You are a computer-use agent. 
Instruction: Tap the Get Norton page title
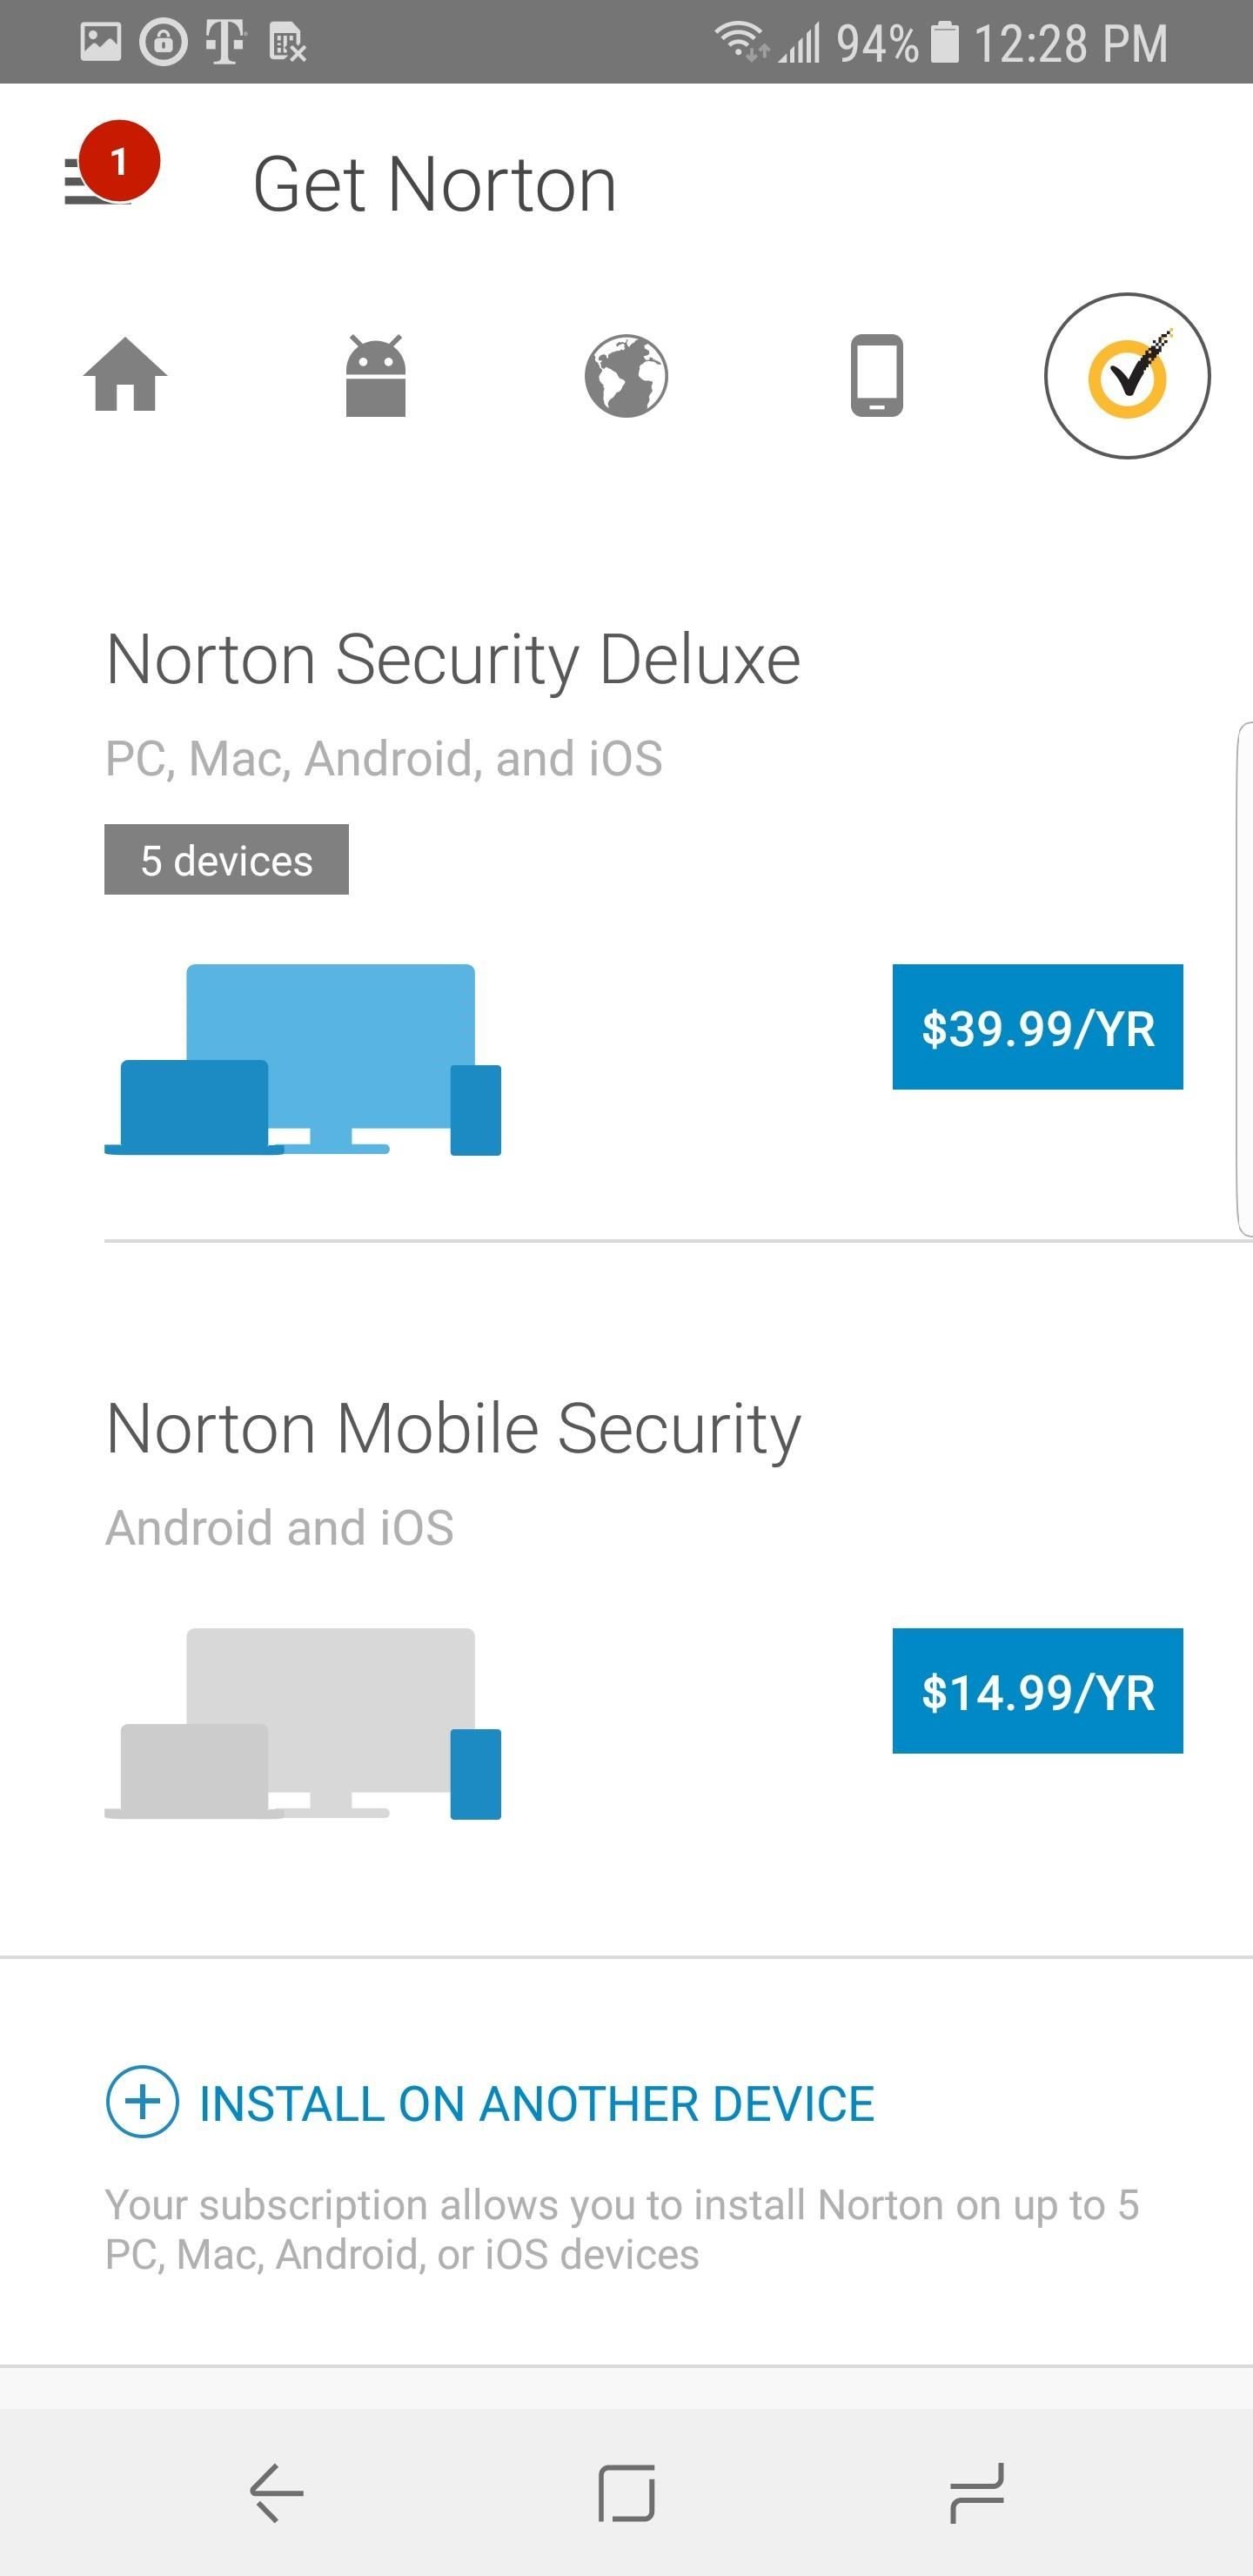(434, 185)
